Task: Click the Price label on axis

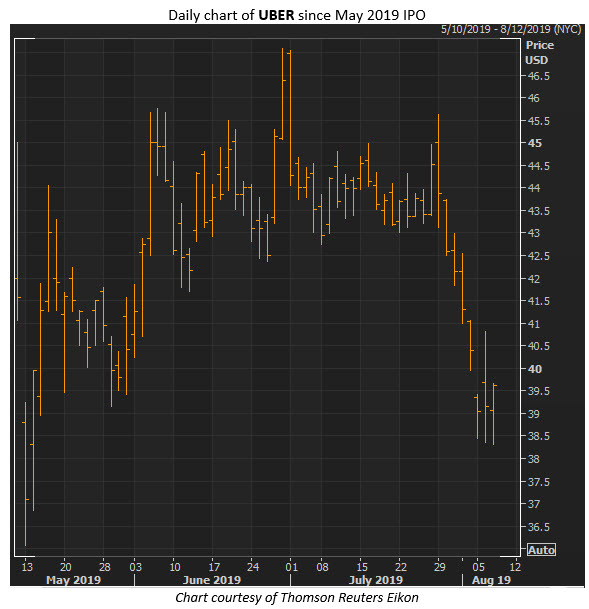Action: coord(540,45)
